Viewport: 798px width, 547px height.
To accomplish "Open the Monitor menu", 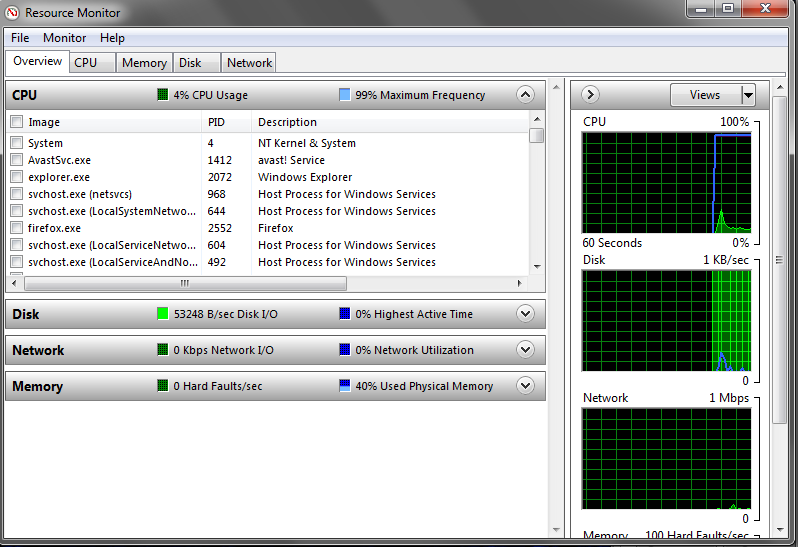I will [65, 38].
